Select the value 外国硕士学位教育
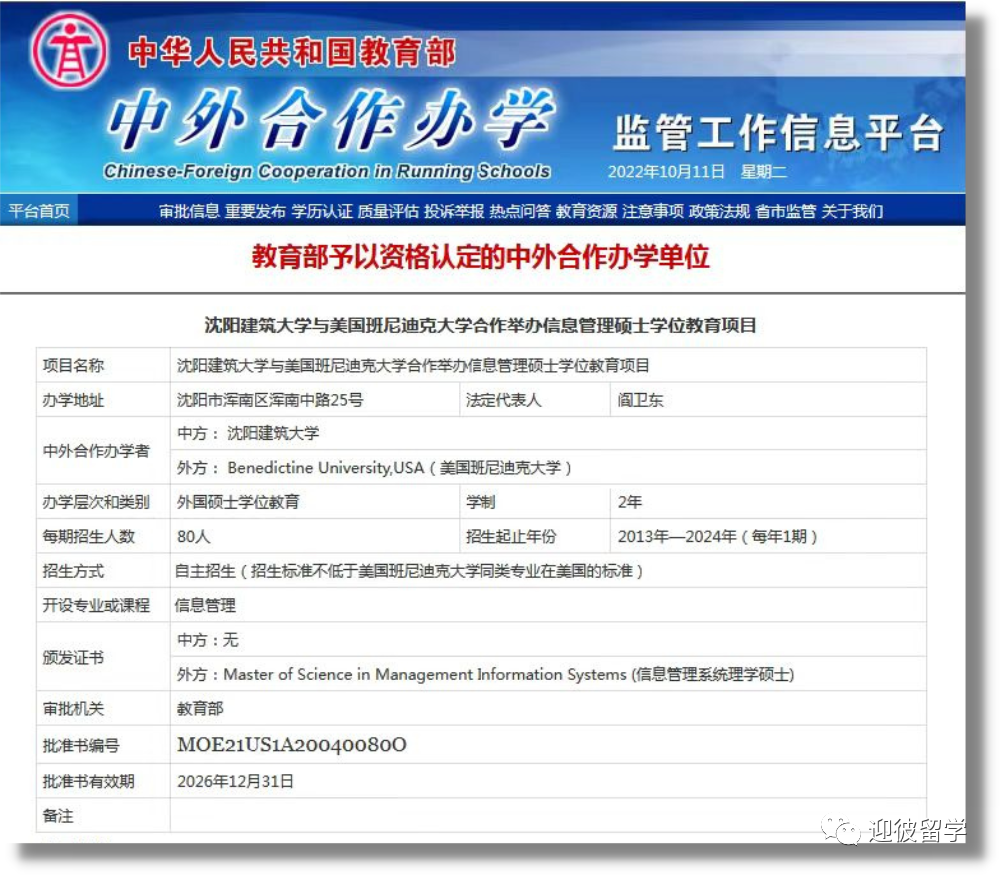The image size is (1000, 875). [238, 502]
